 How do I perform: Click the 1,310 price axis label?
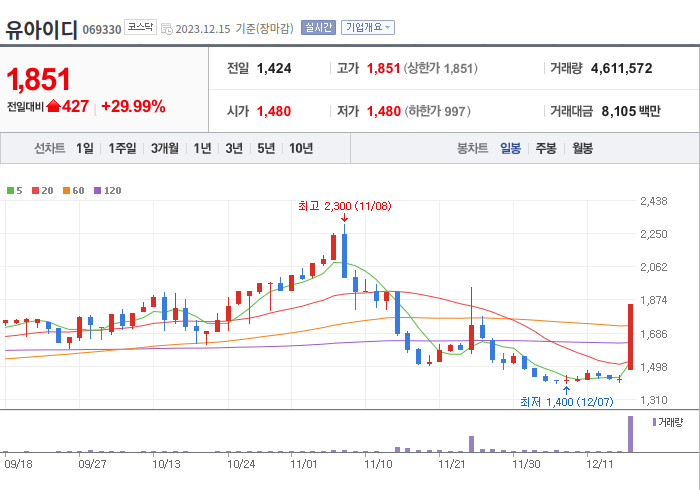coord(654,400)
